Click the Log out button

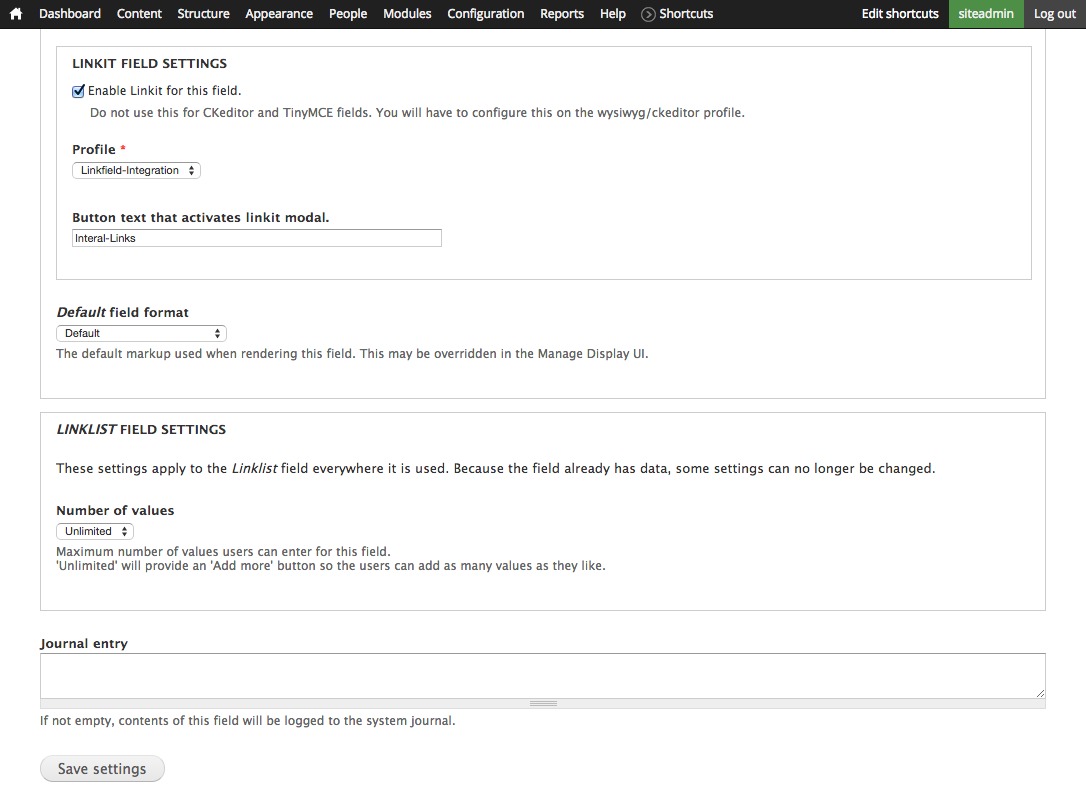point(1054,14)
